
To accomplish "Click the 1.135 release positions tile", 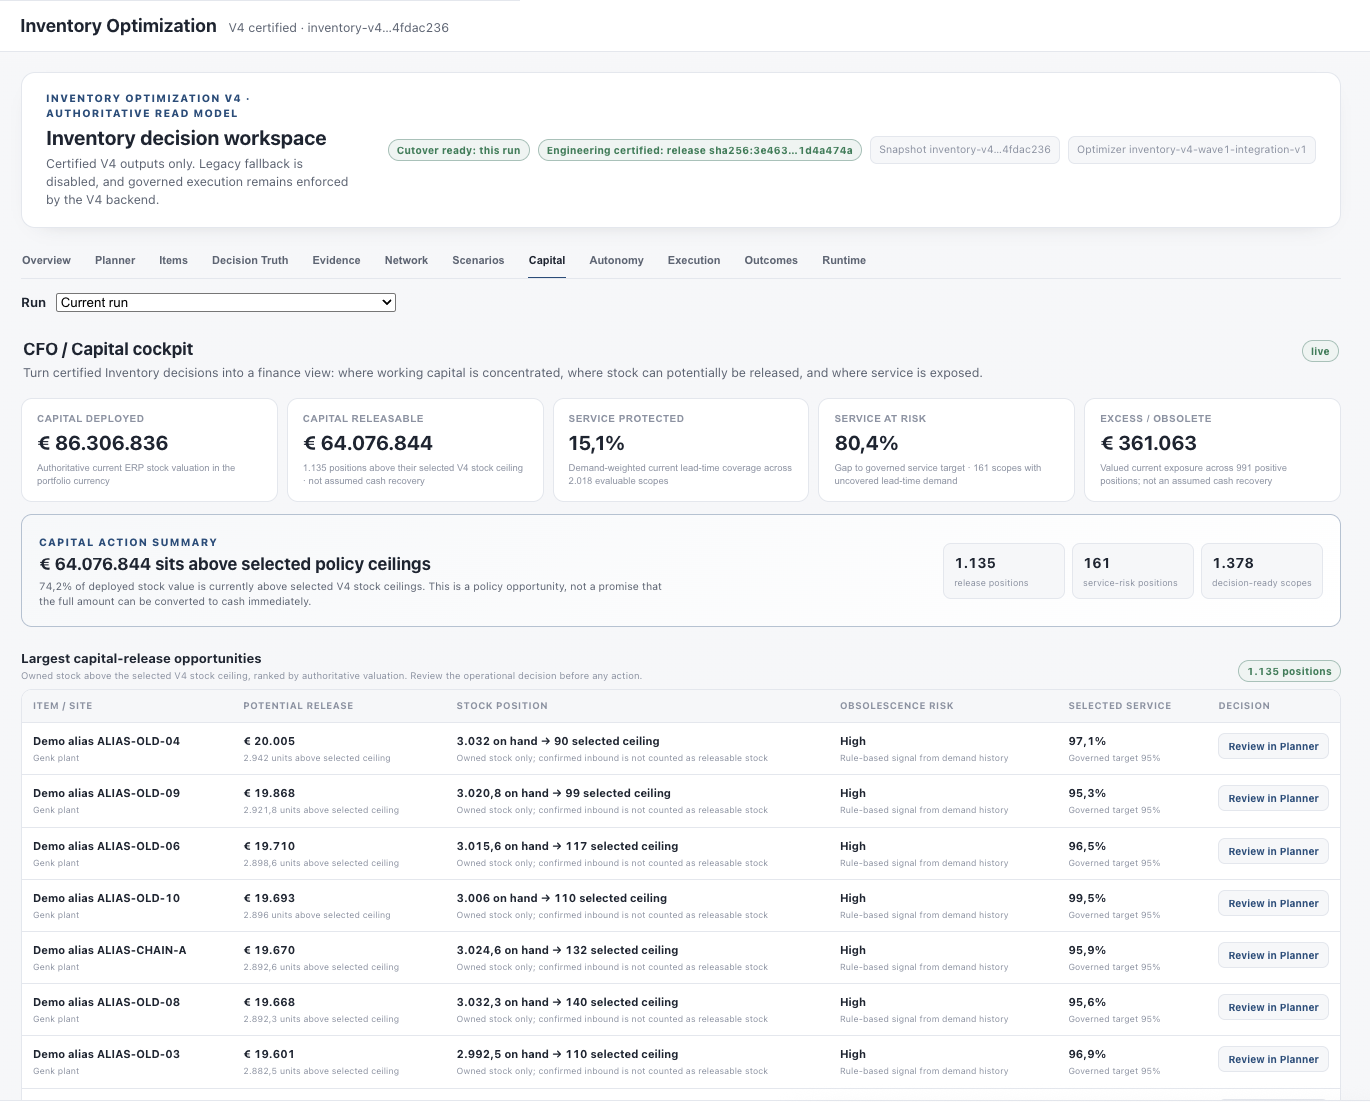I will 1003,571.
